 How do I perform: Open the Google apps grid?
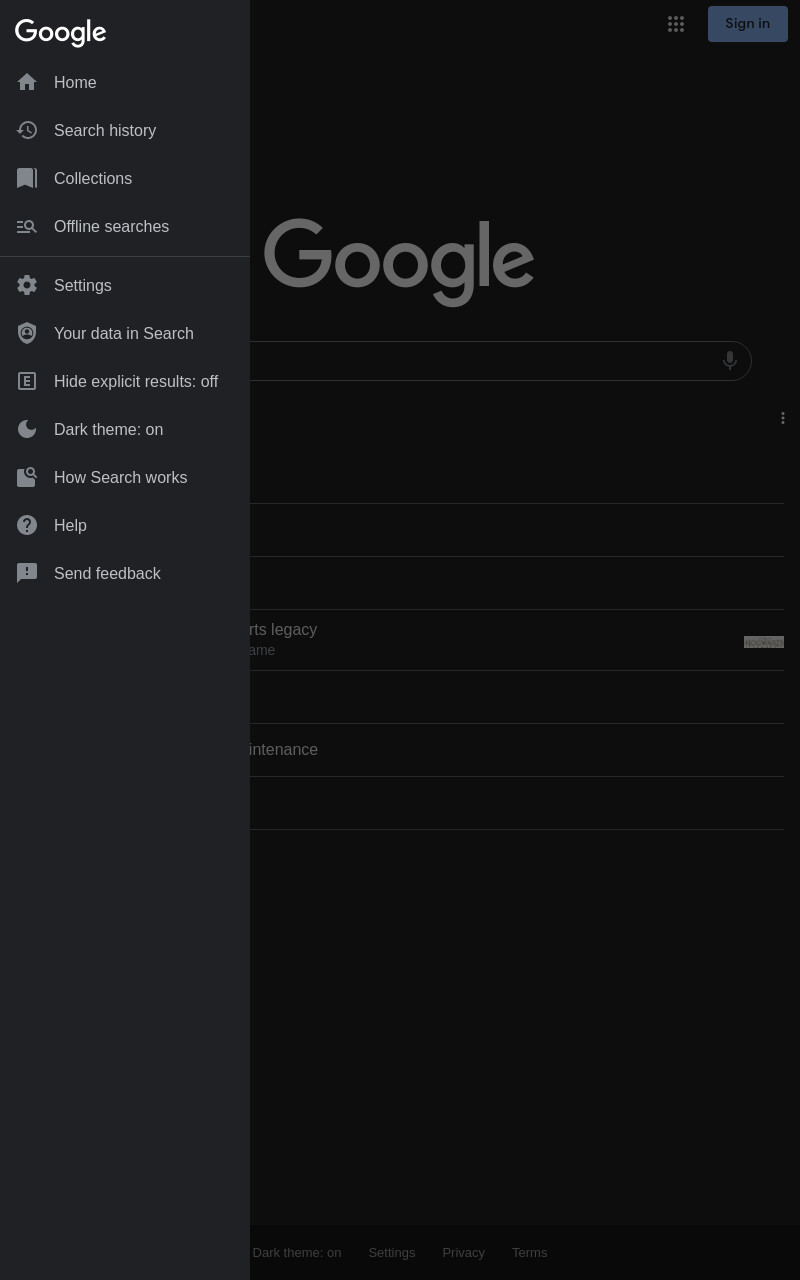pos(676,24)
